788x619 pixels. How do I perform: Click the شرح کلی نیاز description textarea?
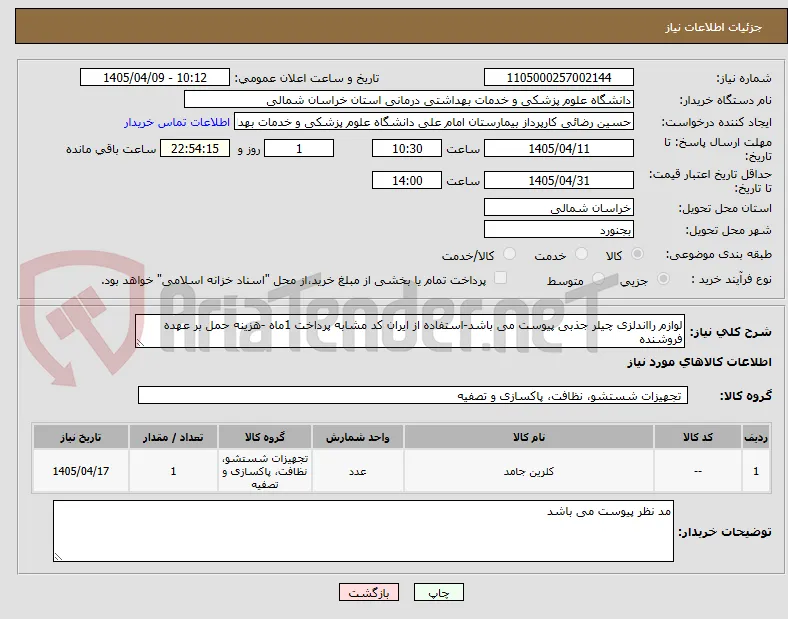[x=410, y=332]
